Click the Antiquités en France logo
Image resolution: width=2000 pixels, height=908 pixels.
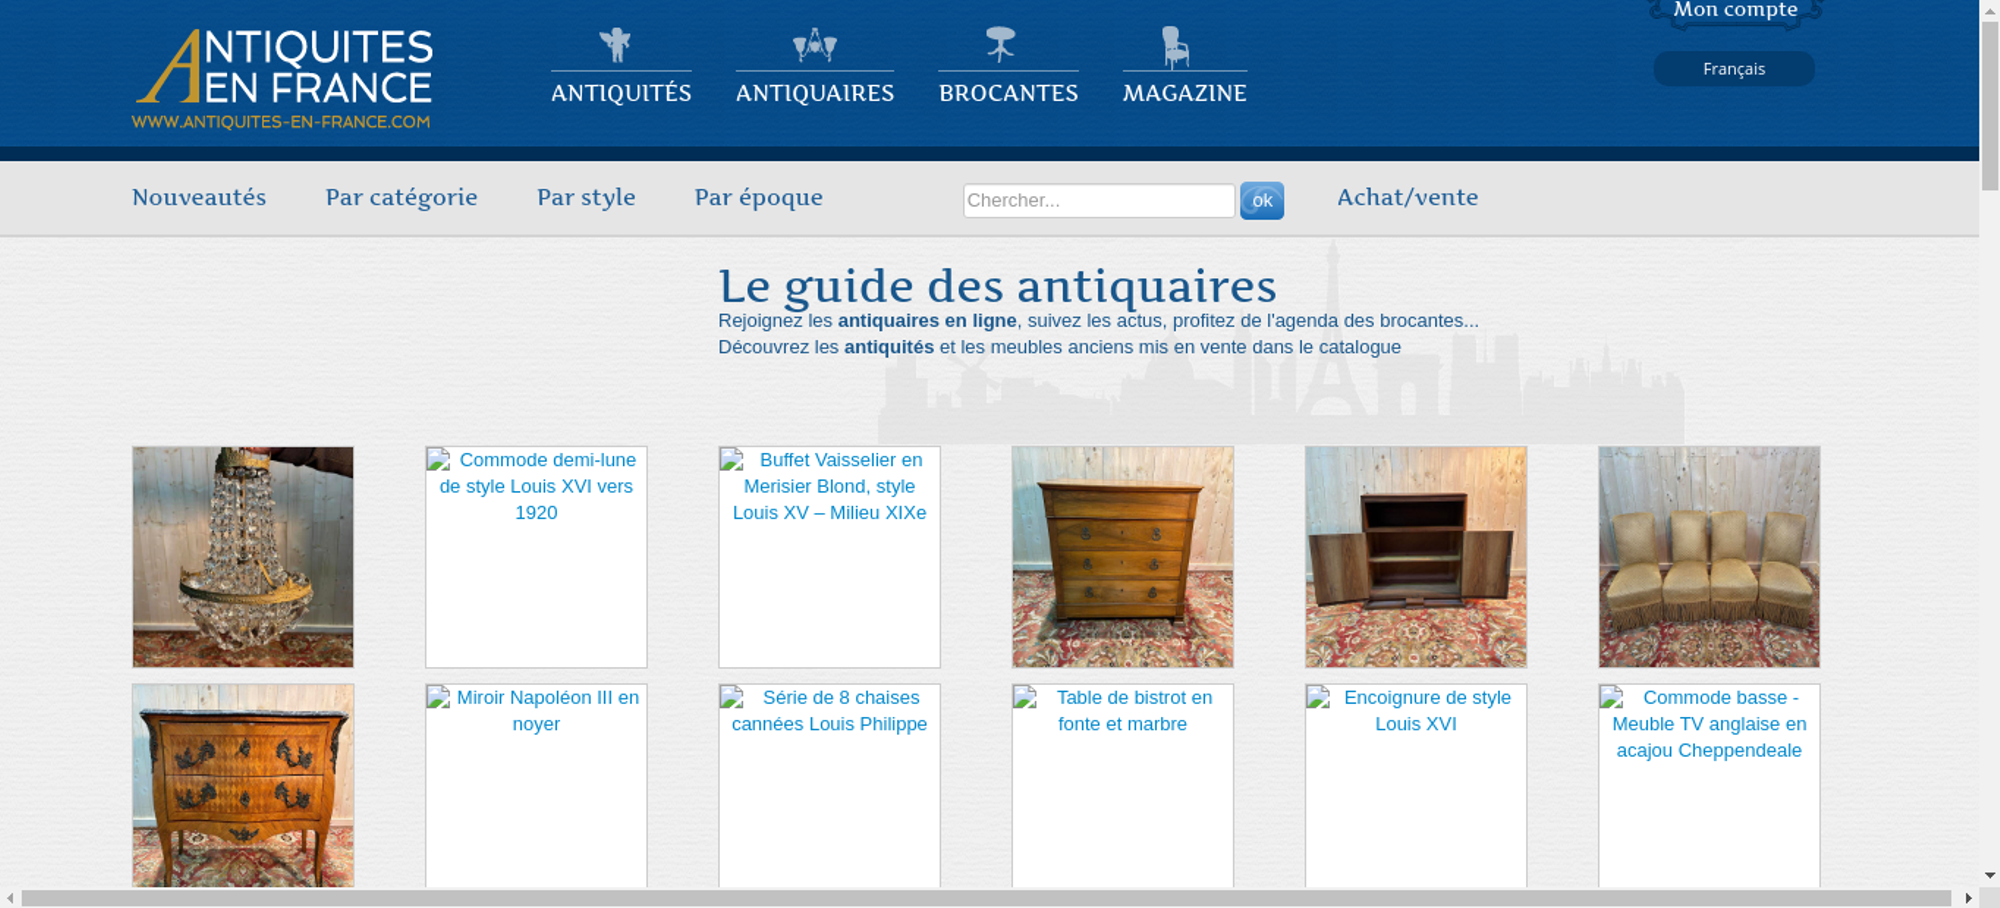(283, 79)
